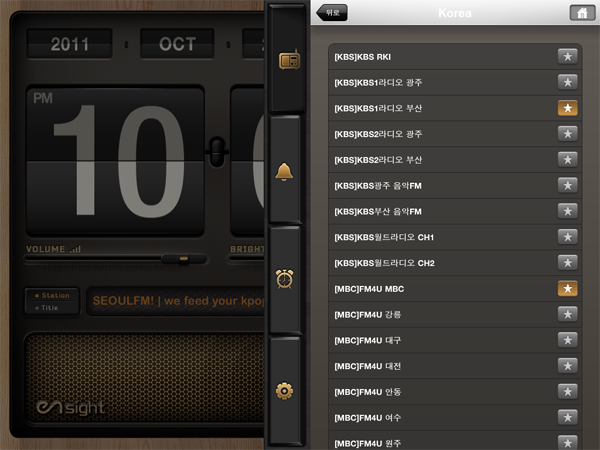Select station [KBS]KBS광주 음악FM

pyautogui.click(x=455, y=186)
